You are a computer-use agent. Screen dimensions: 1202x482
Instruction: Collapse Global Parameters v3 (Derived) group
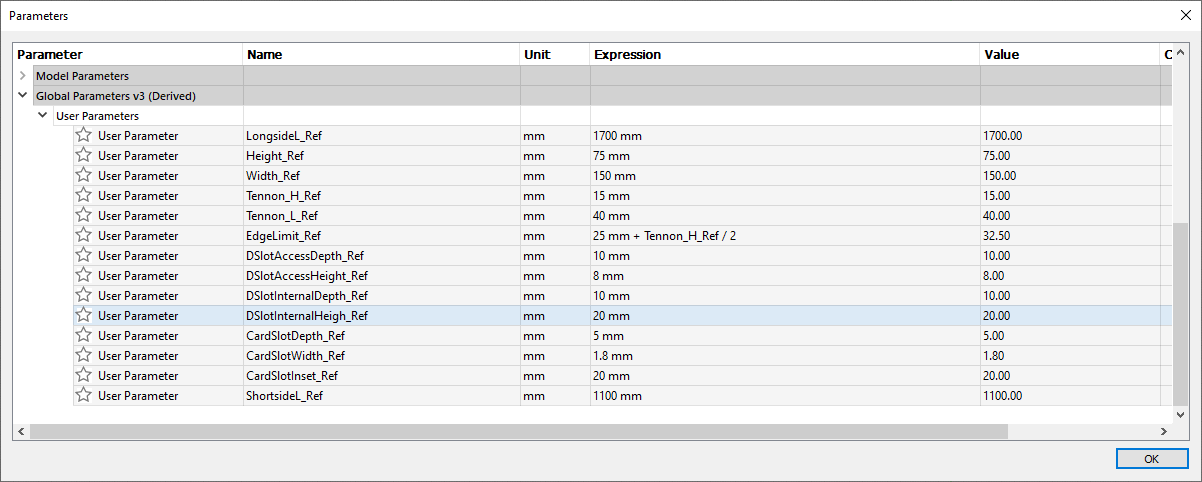click(22, 96)
